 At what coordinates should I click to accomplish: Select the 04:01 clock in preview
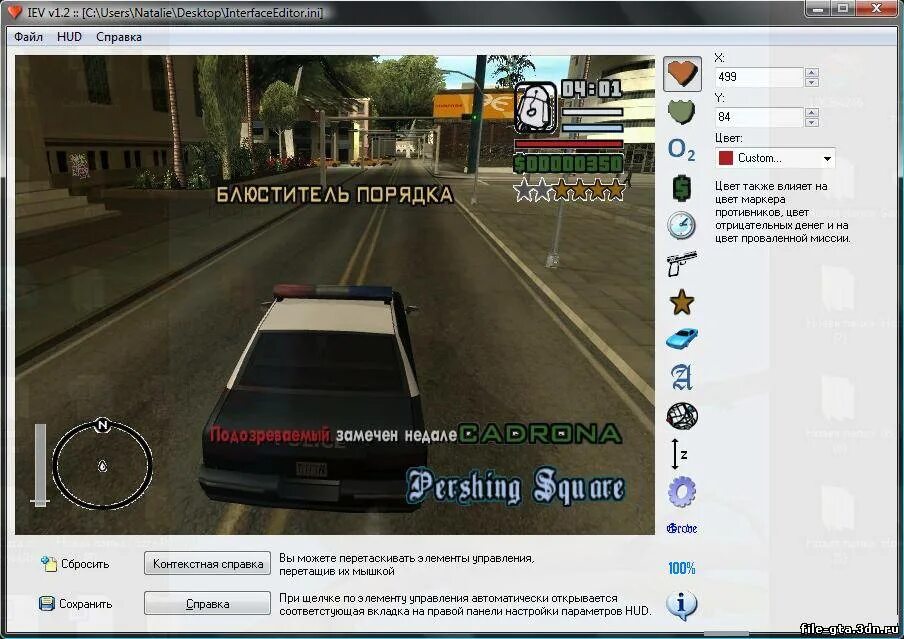point(592,89)
